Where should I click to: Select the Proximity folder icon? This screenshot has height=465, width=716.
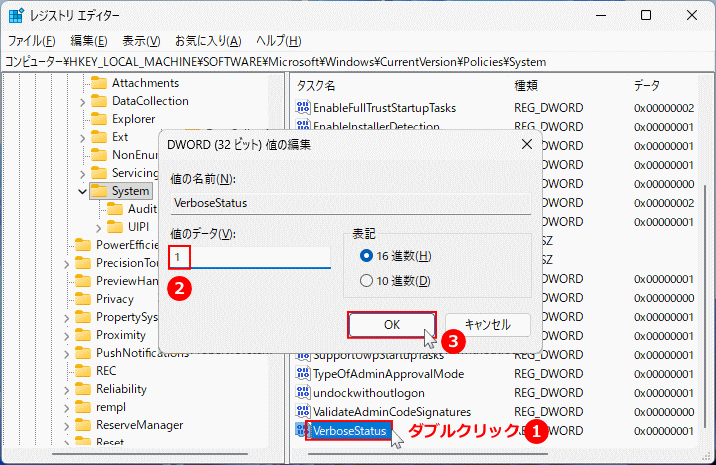coord(83,335)
